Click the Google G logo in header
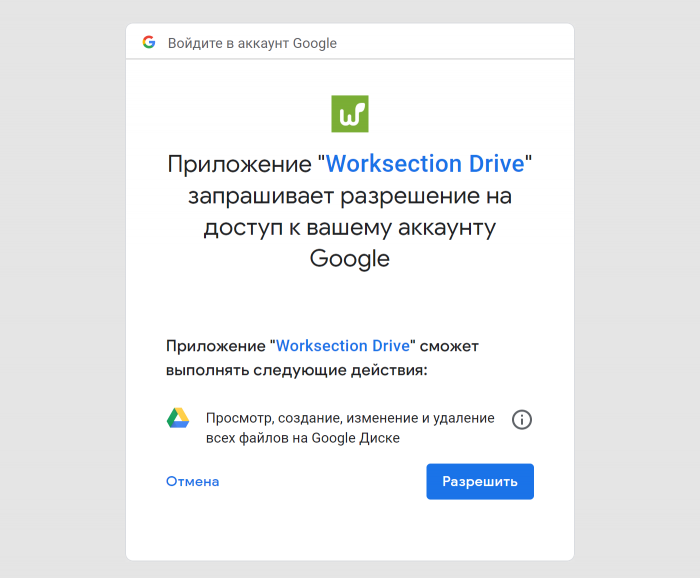This screenshot has height=578, width=700. (149, 43)
